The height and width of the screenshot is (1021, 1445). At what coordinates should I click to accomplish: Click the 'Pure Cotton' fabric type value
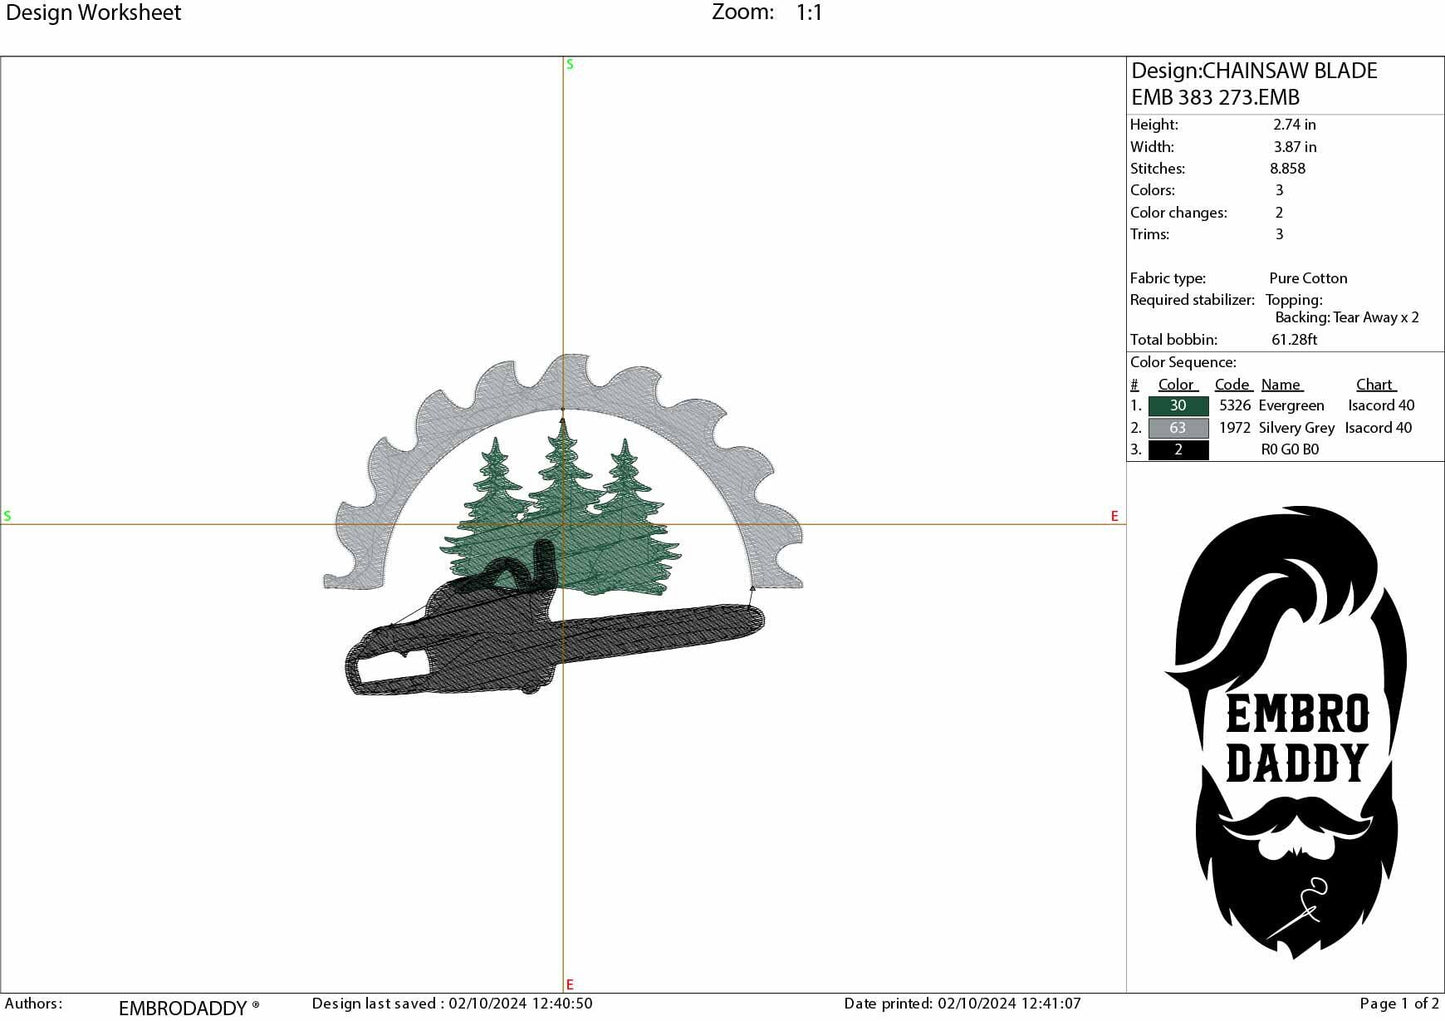[1308, 278]
